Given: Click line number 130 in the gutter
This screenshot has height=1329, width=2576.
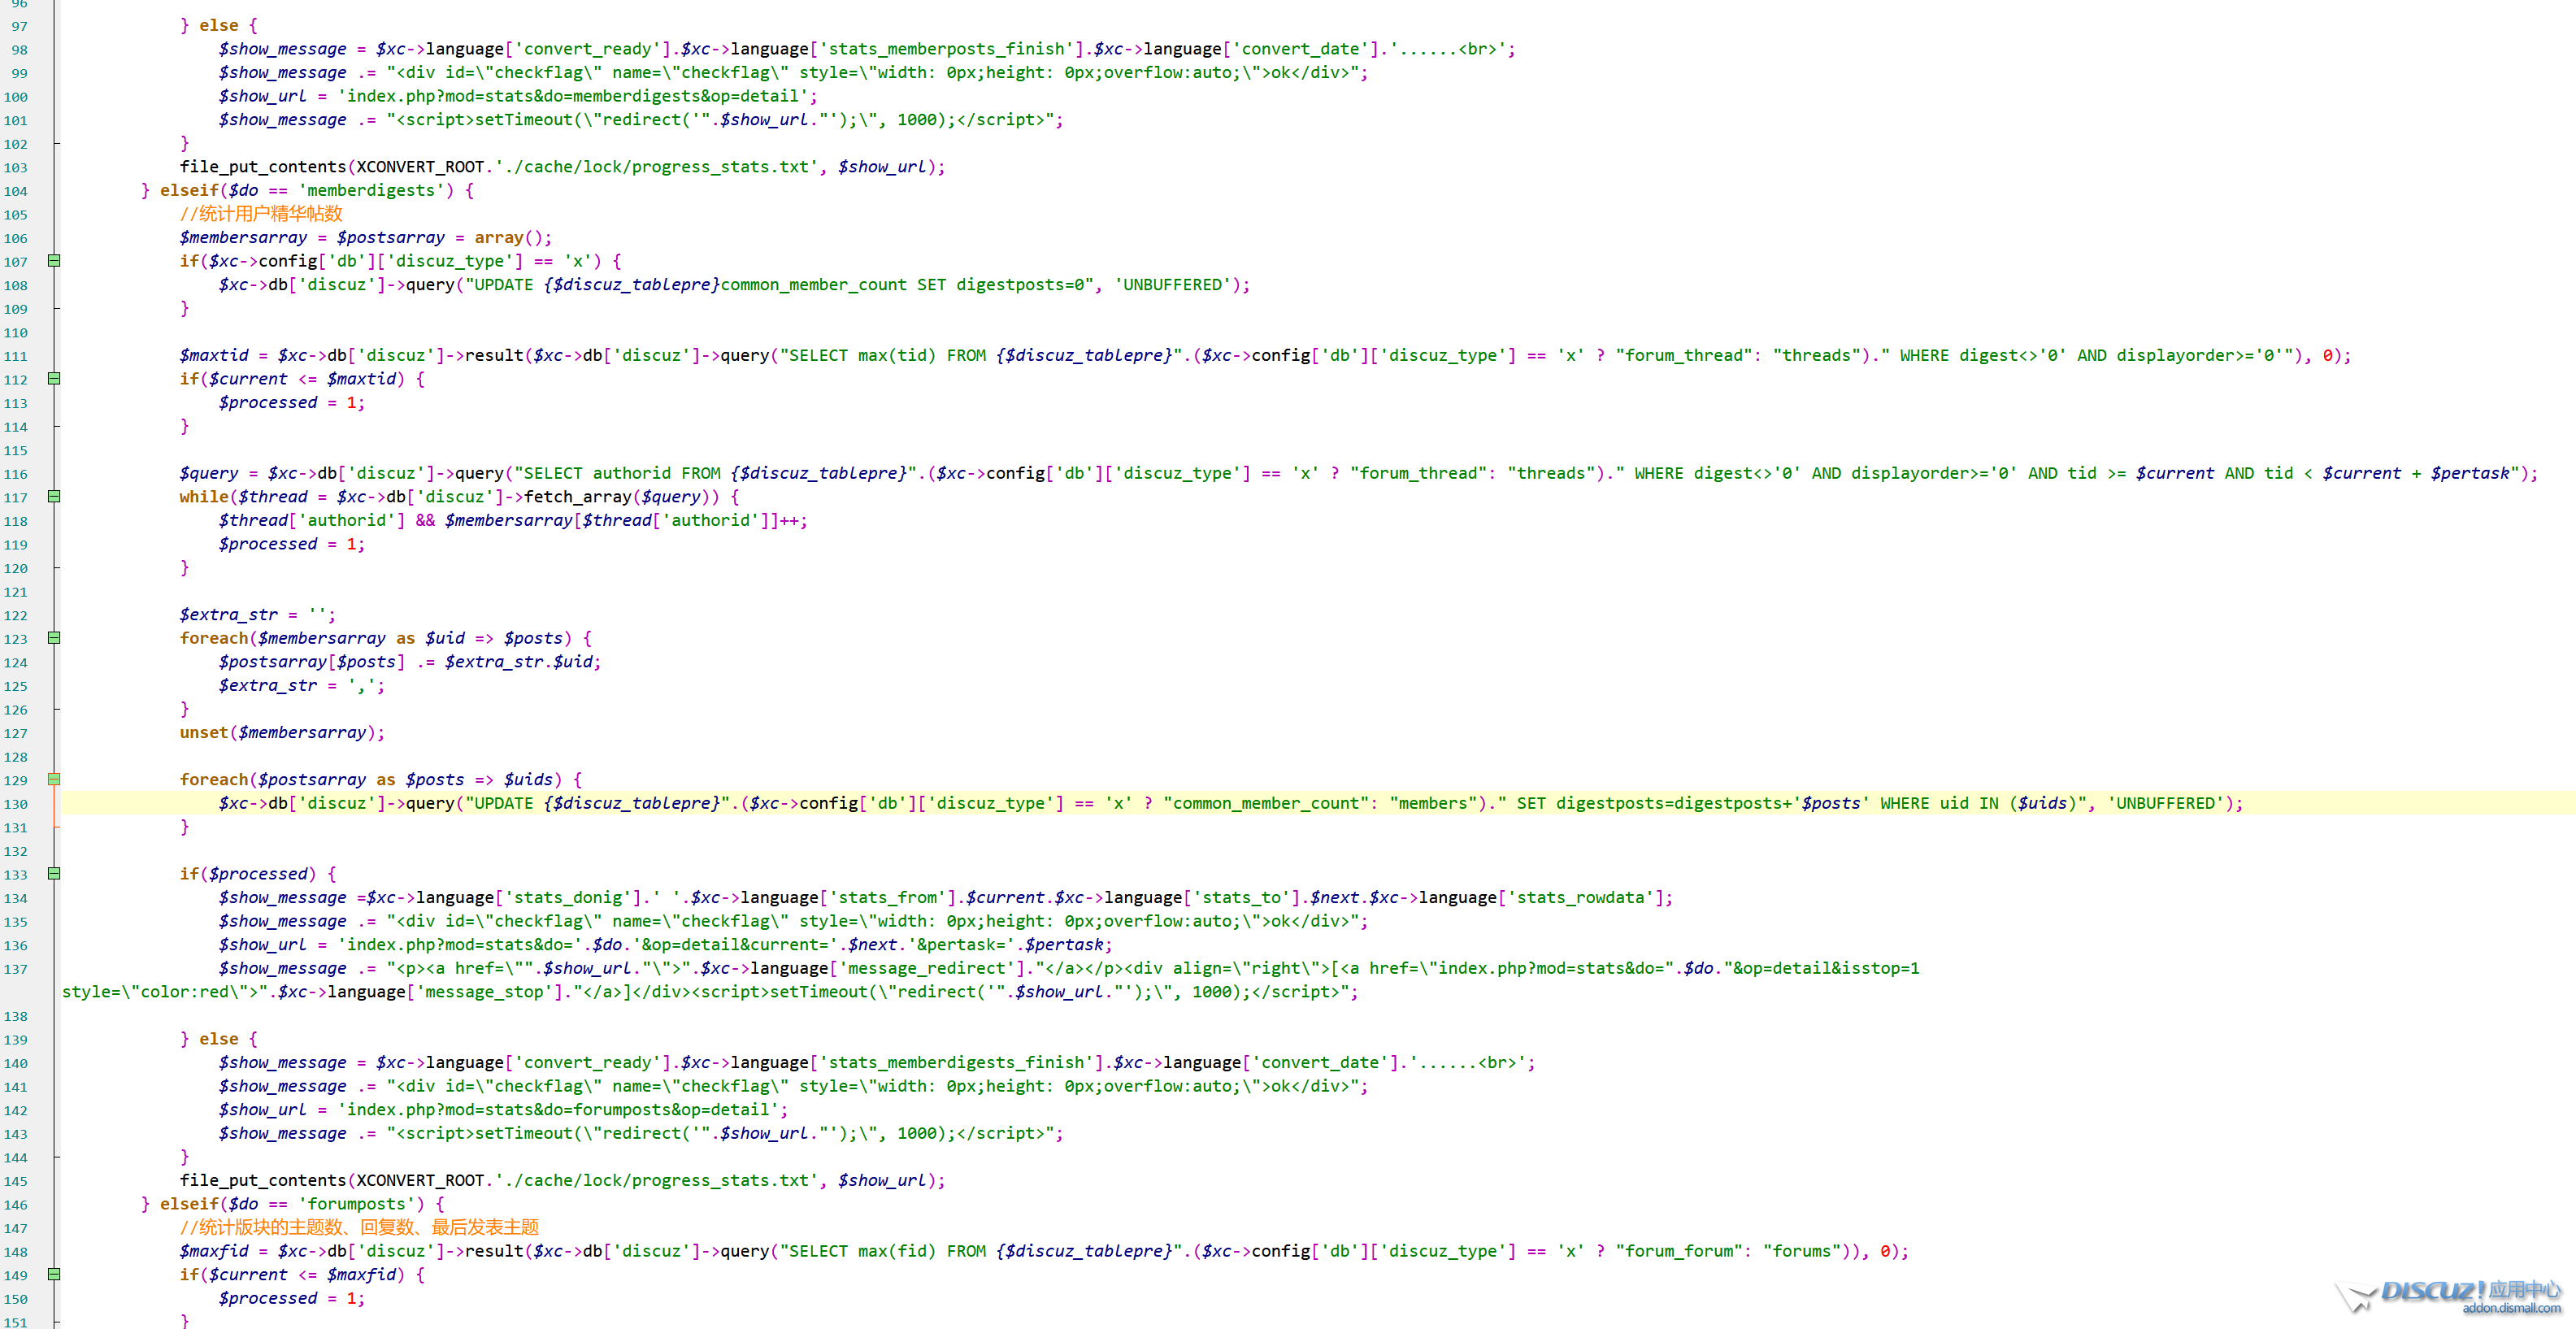Looking at the screenshot, I should coord(16,804).
